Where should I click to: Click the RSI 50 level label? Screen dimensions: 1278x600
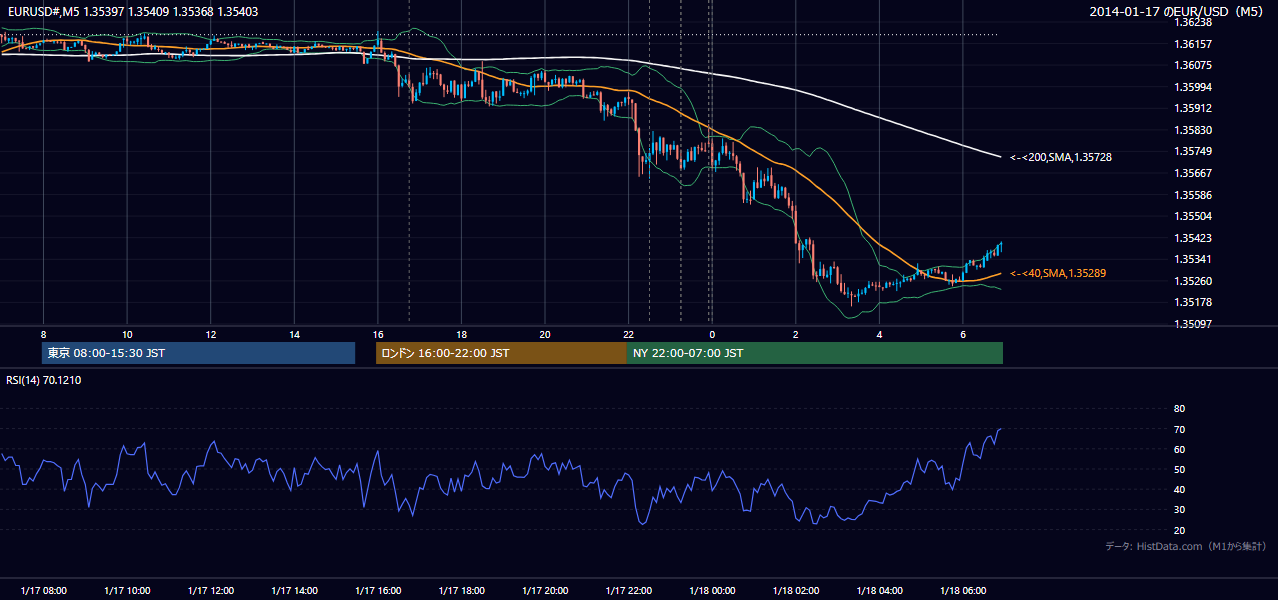1179,469
